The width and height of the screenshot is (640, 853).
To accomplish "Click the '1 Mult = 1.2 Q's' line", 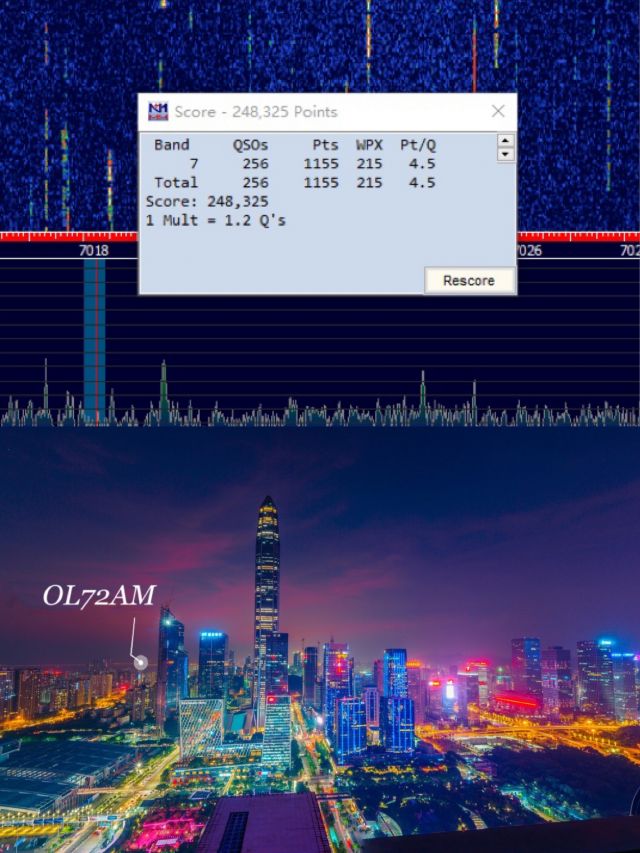I will [x=216, y=220].
